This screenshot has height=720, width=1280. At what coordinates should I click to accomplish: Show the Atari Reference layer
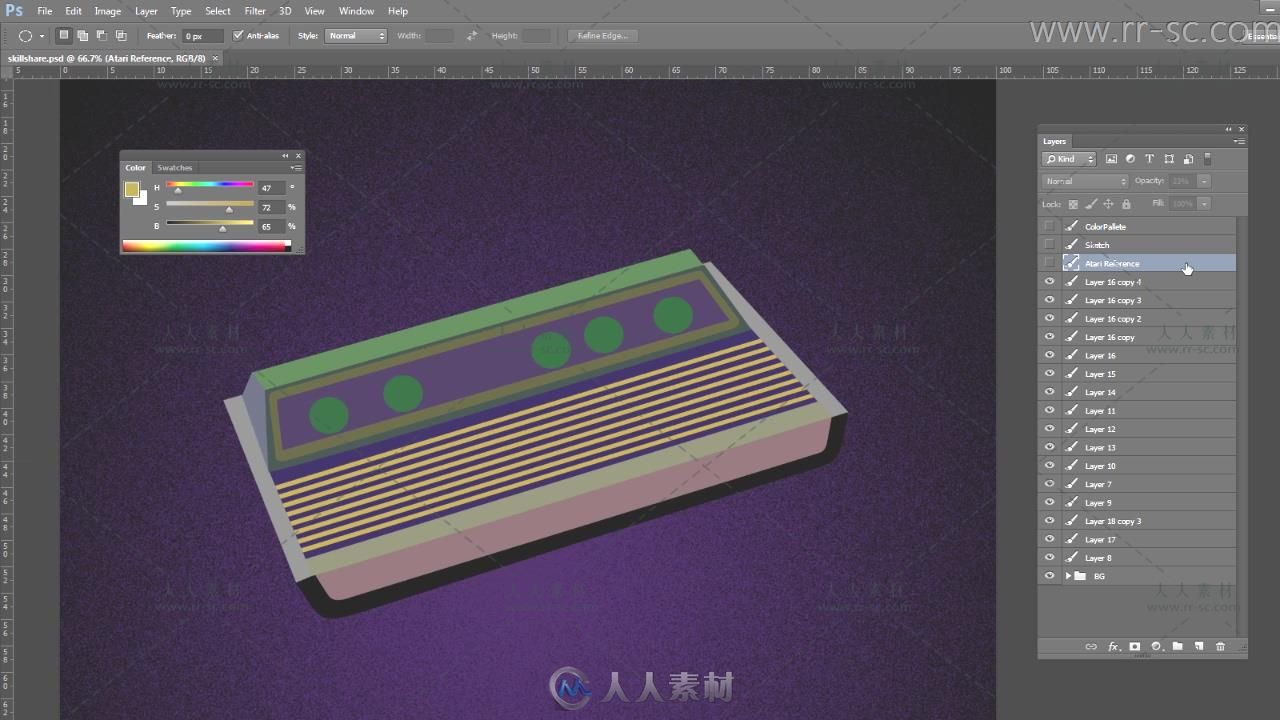(1049, 263)
